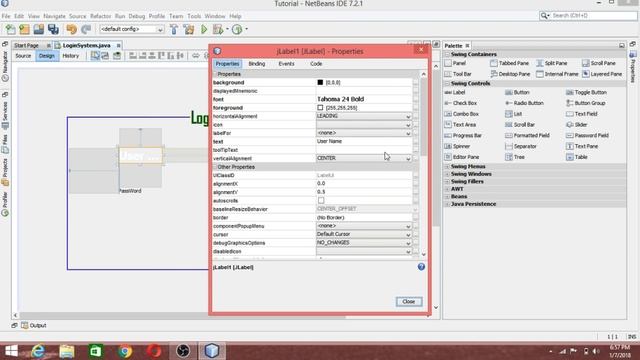The height and width of the screenshot is (360, 640).
Task: Click the Save All toolbar icon
Action: coord(53,29)
